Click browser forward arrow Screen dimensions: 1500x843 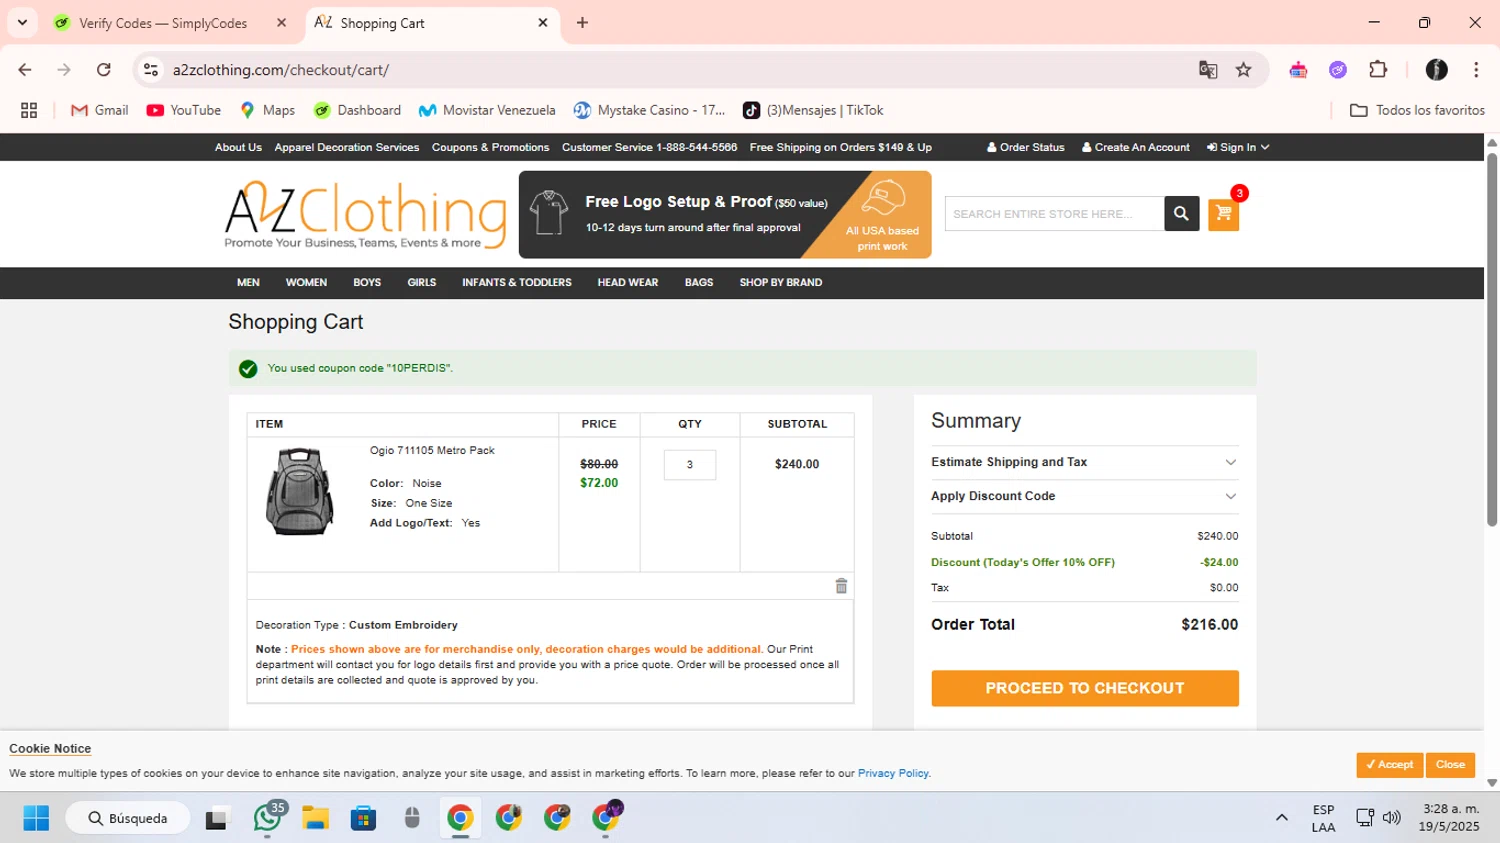(64, 70)
